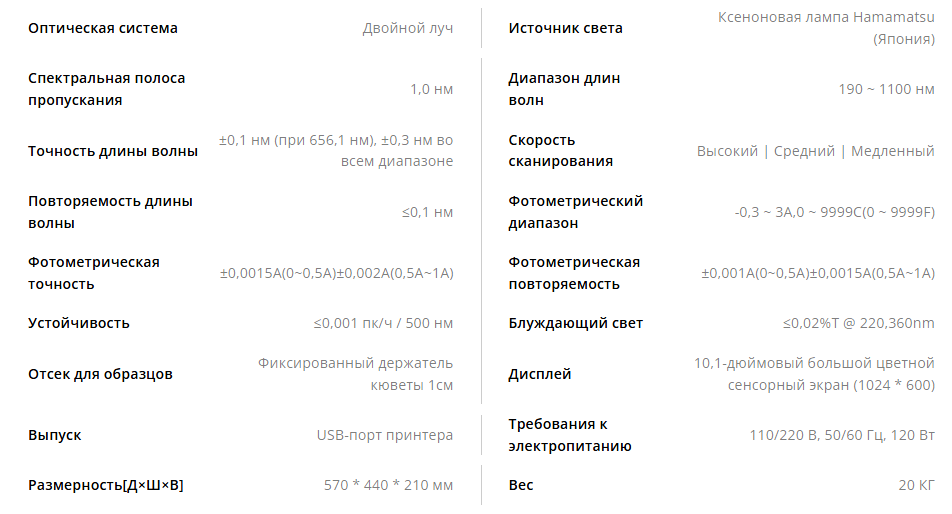The height and width of the screenshot is (514, 952).
Task: Click the "Фотометрическая повторяемость" label
Action: coord(574,273)
